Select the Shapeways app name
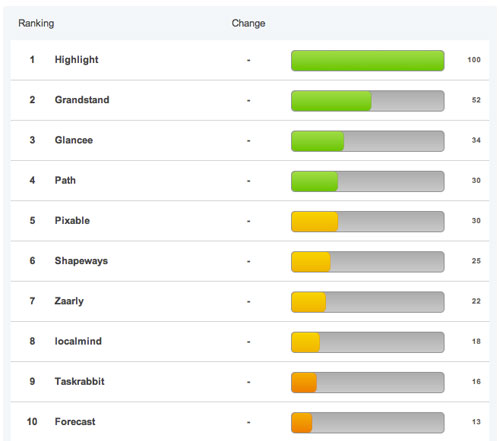500x441 pixels. coord(81,261)
